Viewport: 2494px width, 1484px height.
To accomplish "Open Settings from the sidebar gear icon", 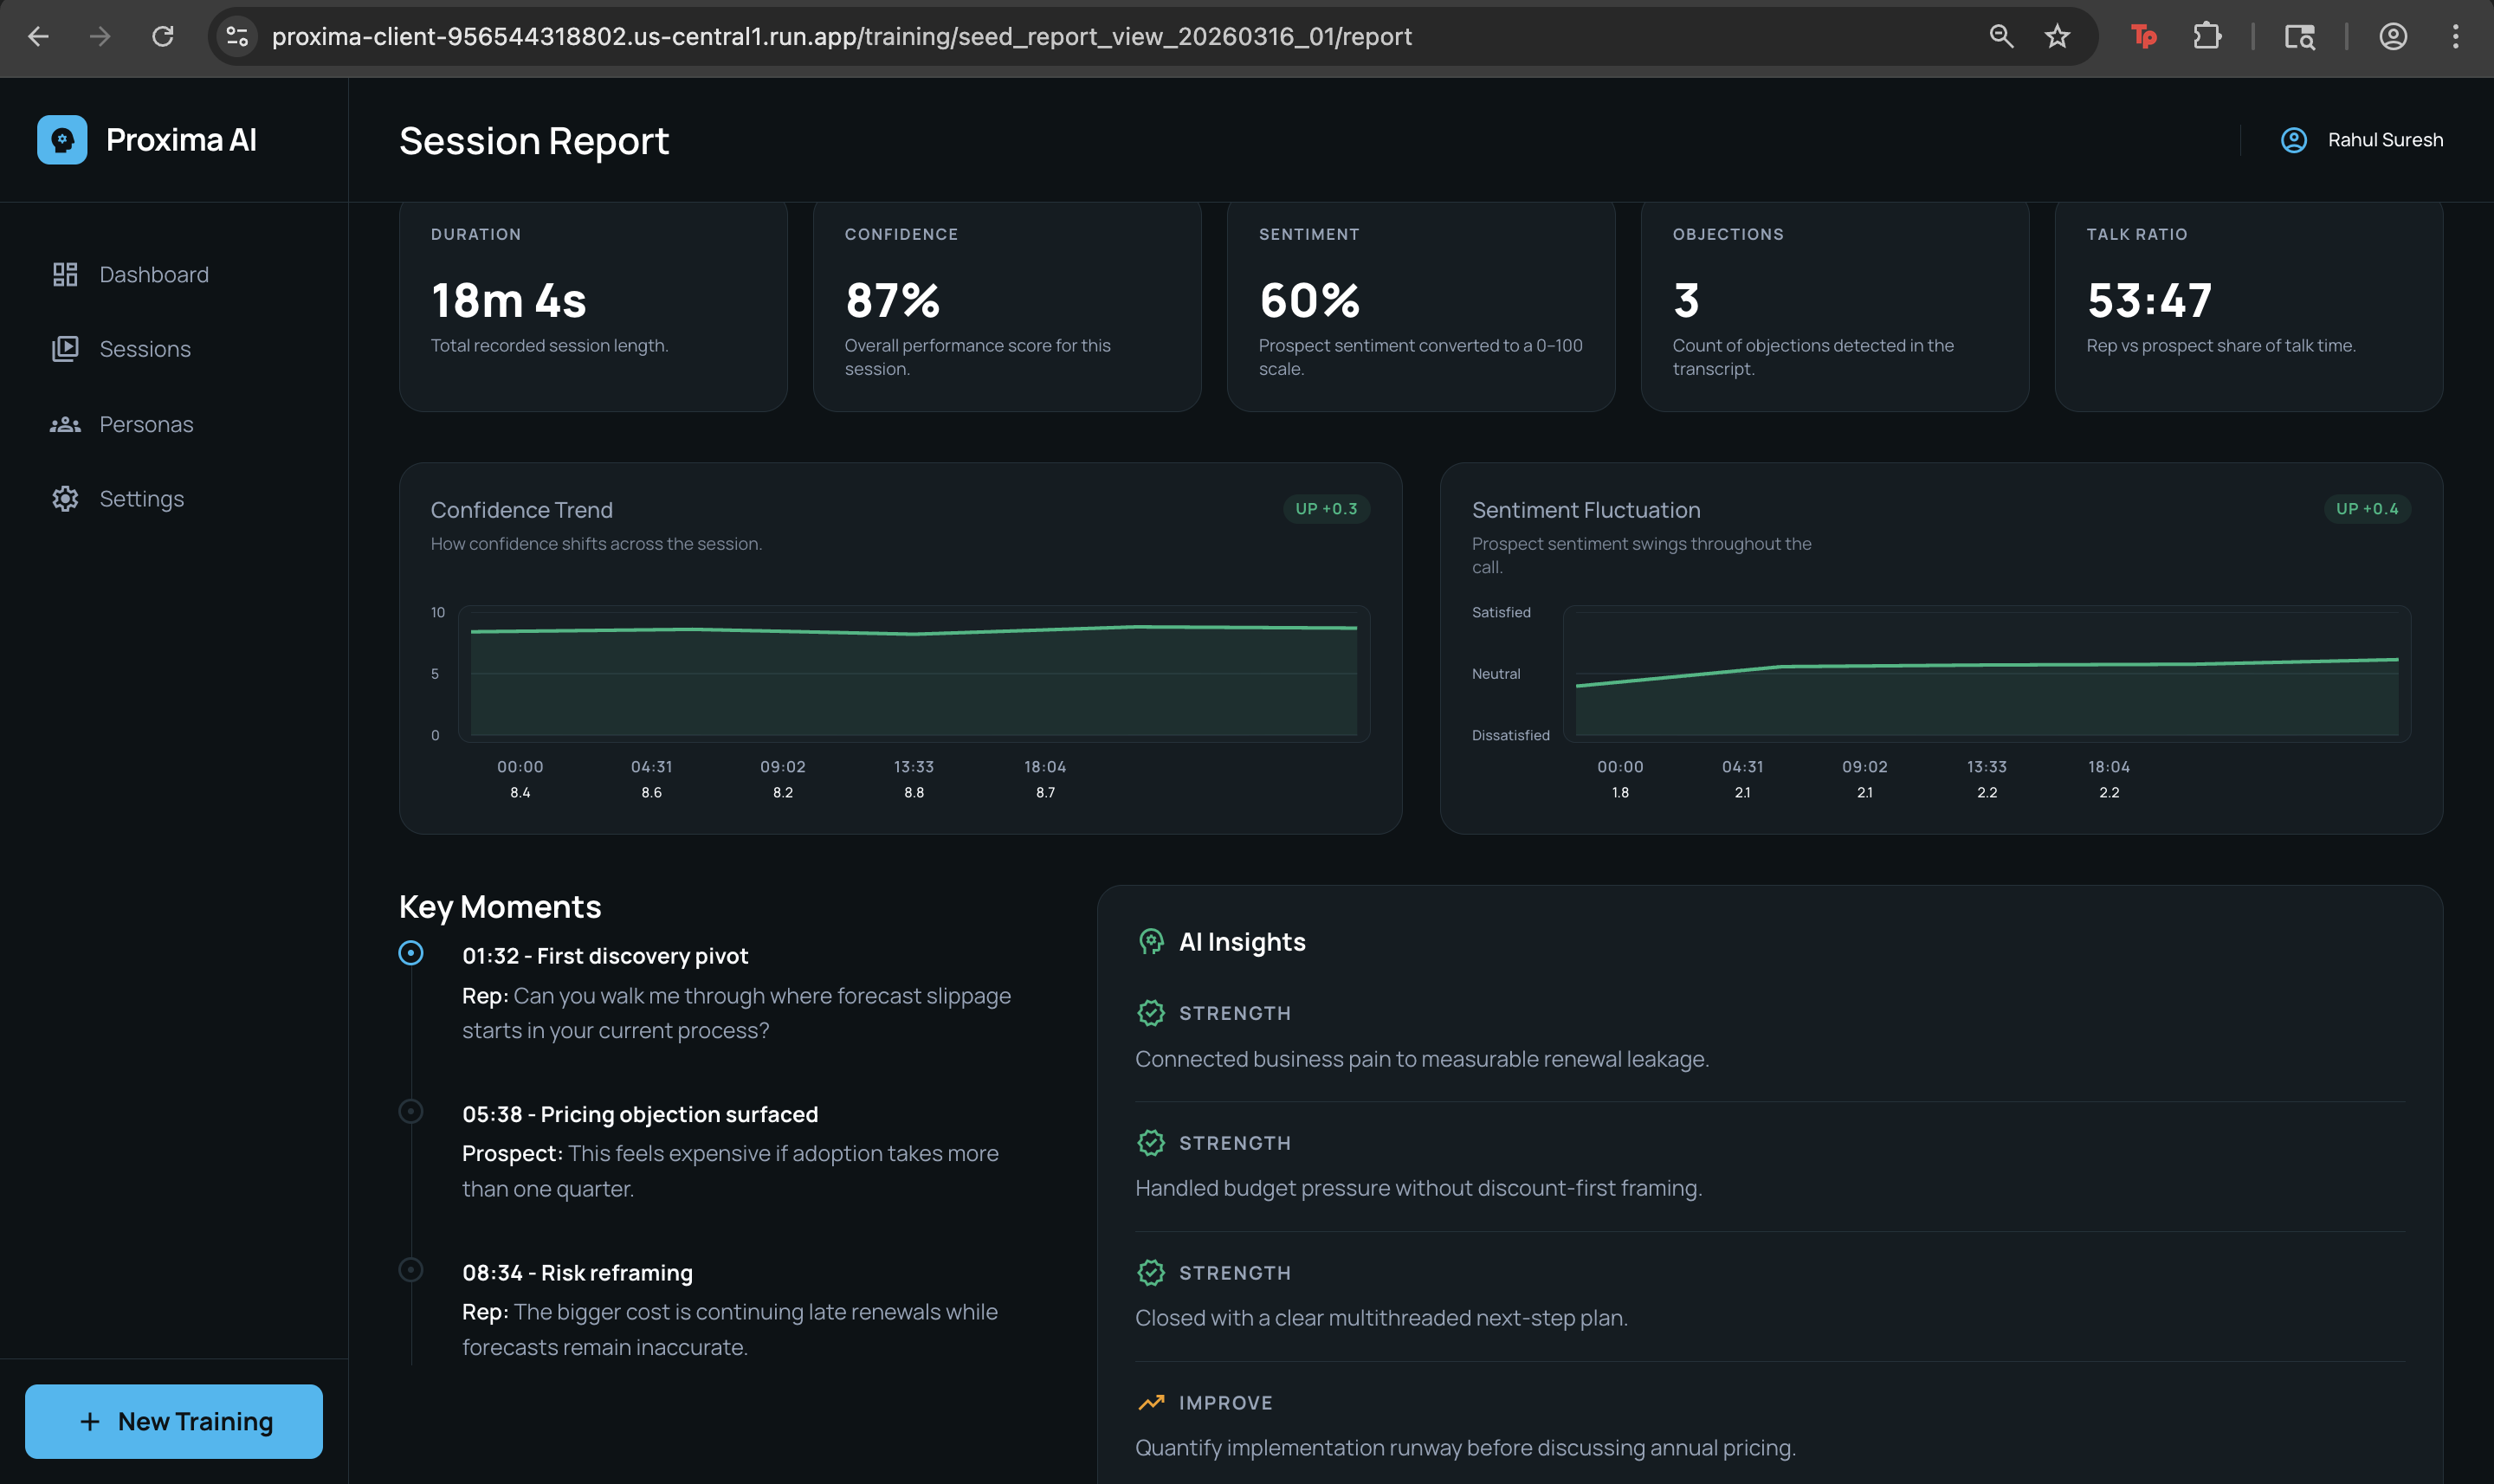I will coord(65,498).
